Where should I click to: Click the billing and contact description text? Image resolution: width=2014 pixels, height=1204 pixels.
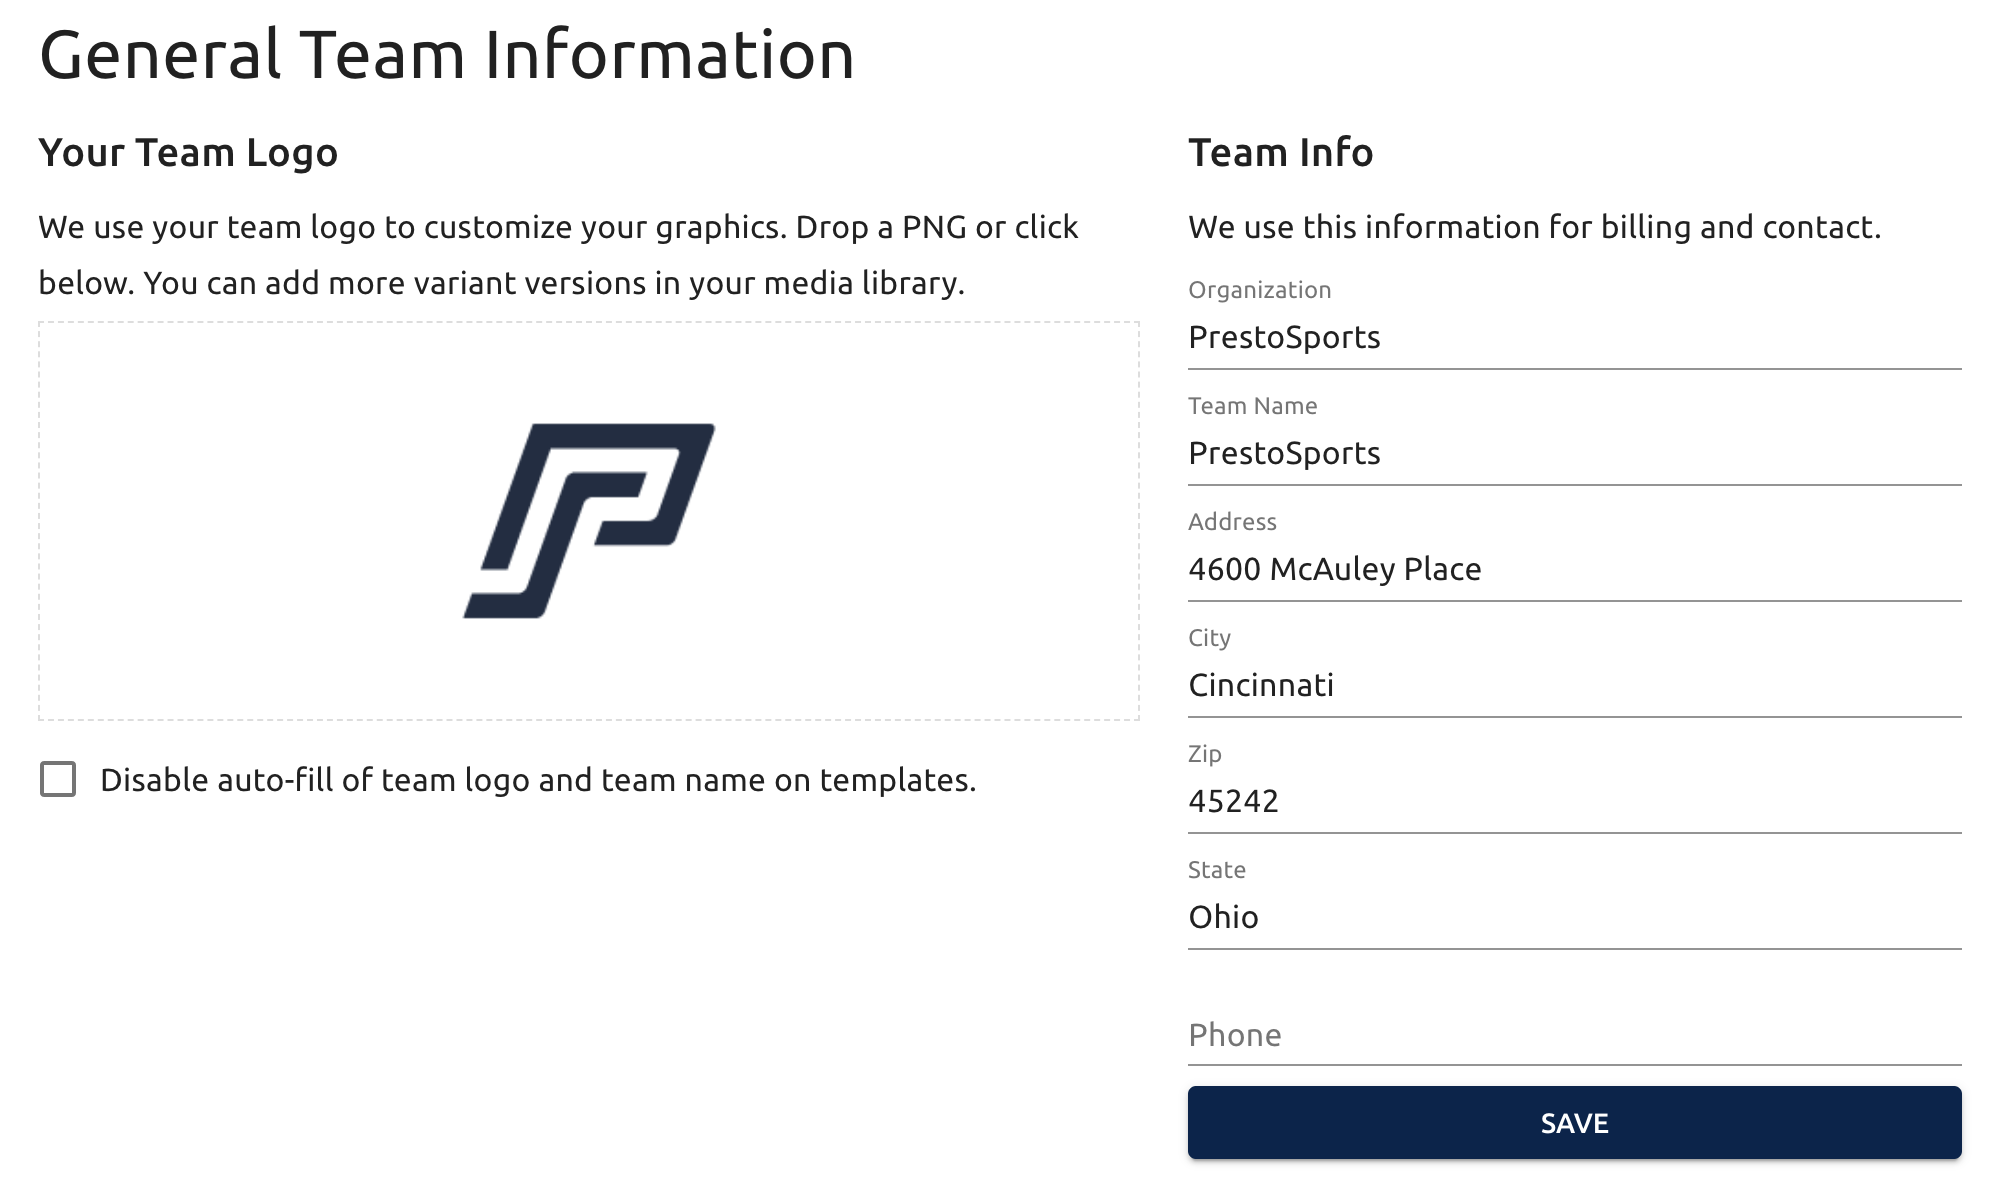tap(1534, 228)
